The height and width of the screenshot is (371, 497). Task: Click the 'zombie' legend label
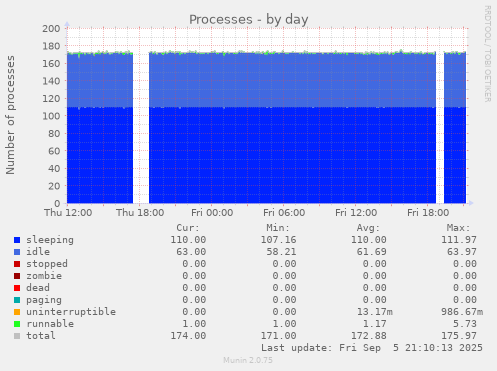coord(44,276)
